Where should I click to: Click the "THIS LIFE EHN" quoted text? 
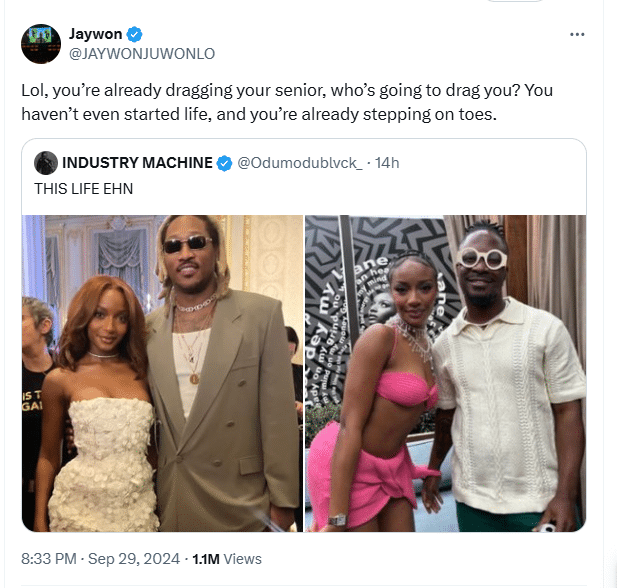coord(82,187)
